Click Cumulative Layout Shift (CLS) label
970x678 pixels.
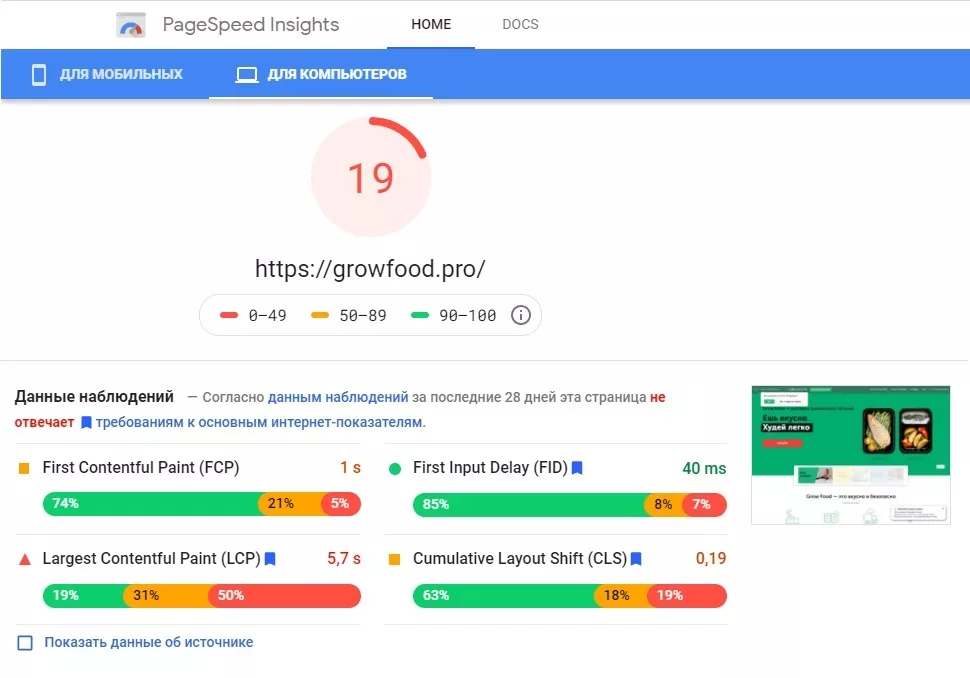[x=520, y=559]
